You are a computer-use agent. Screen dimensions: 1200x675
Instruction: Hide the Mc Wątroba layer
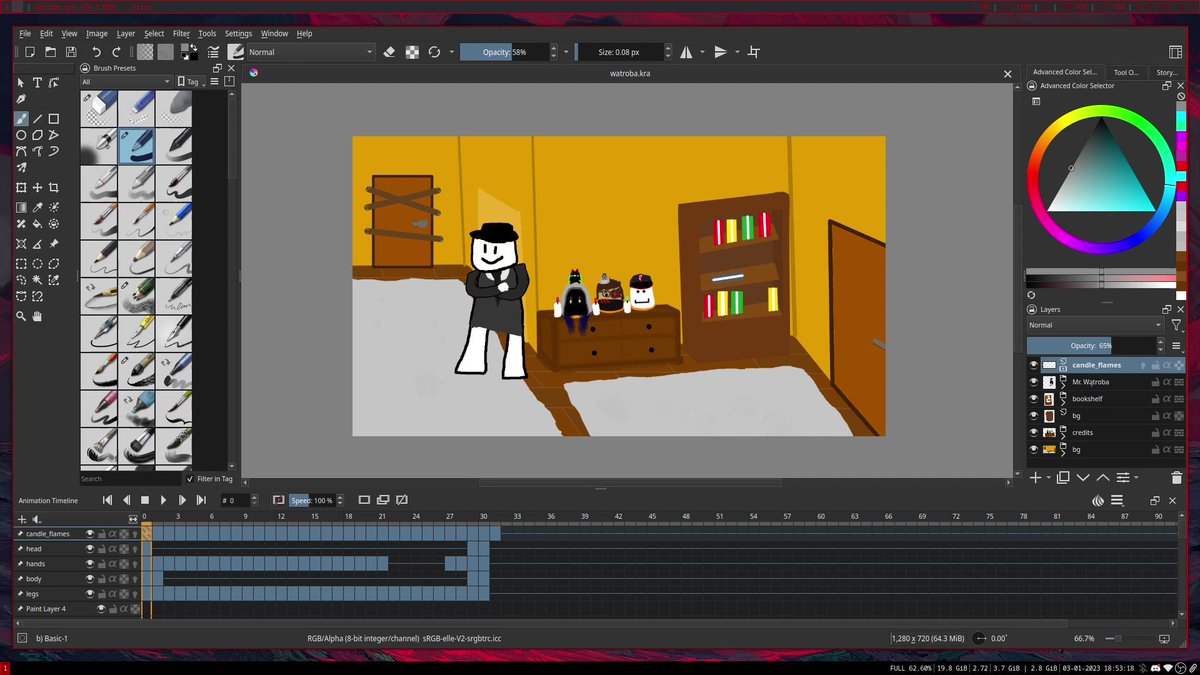(x=1034, y=382)
